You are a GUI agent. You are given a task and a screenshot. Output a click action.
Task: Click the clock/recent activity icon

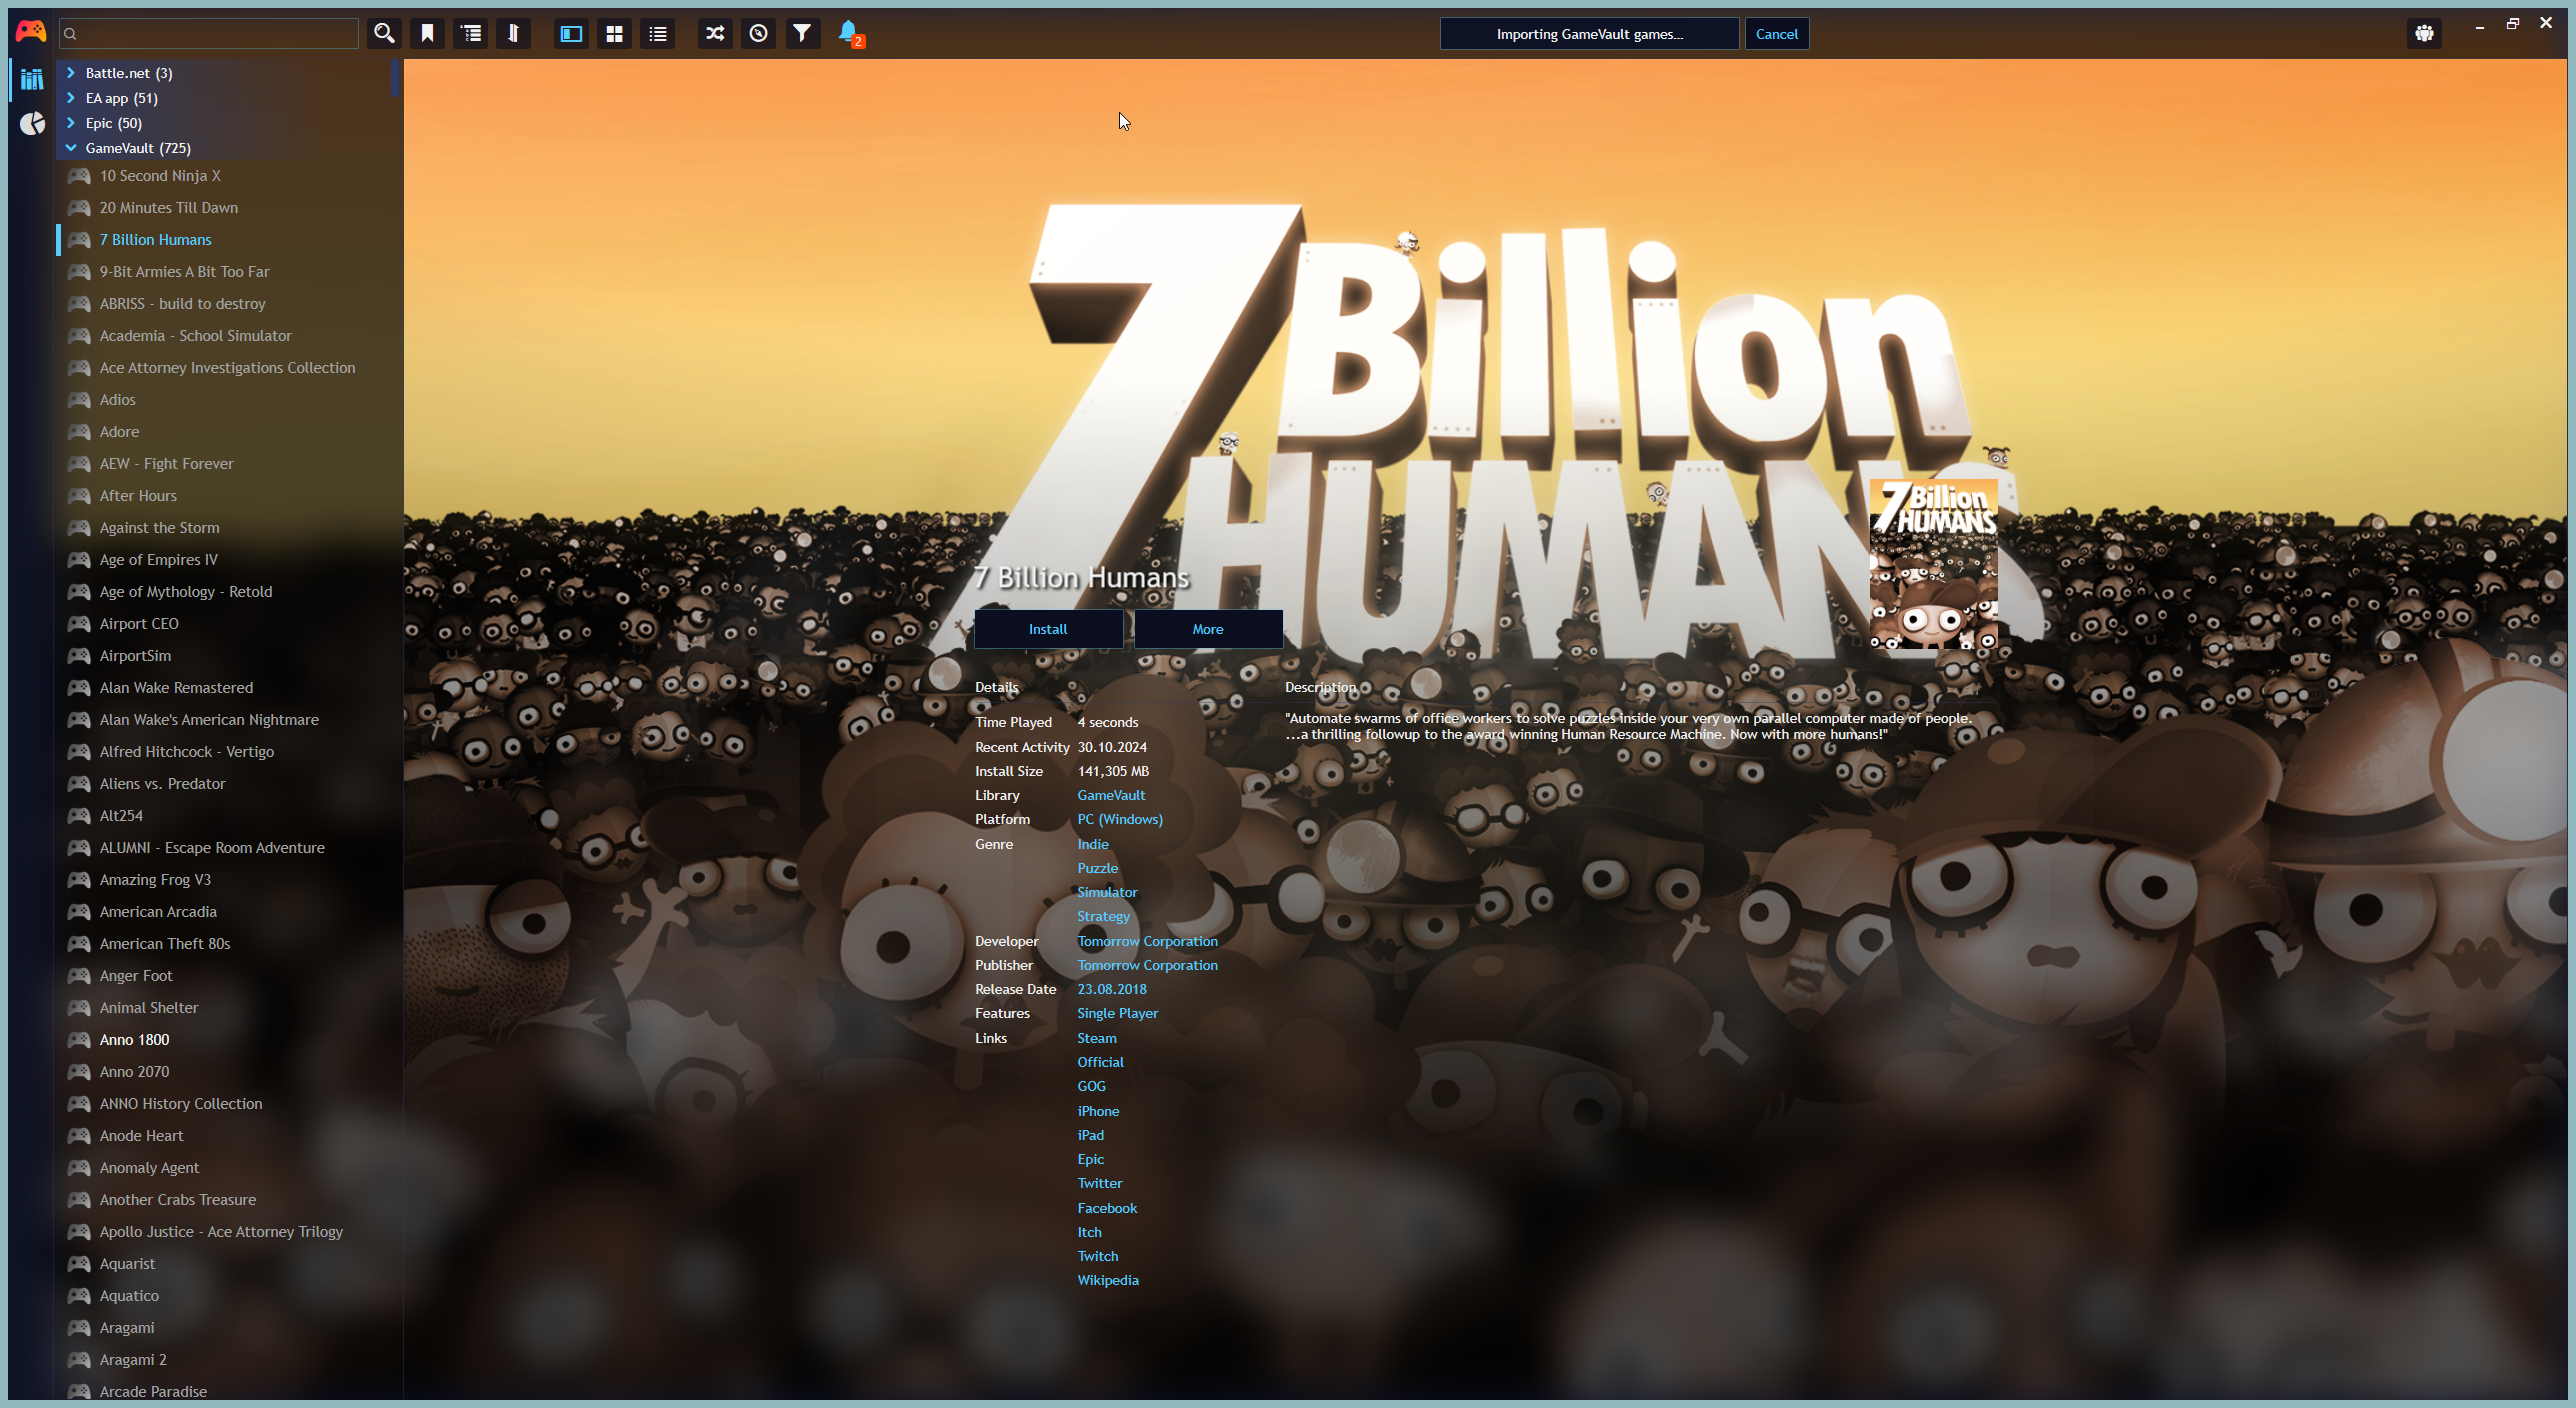(759, 33)
